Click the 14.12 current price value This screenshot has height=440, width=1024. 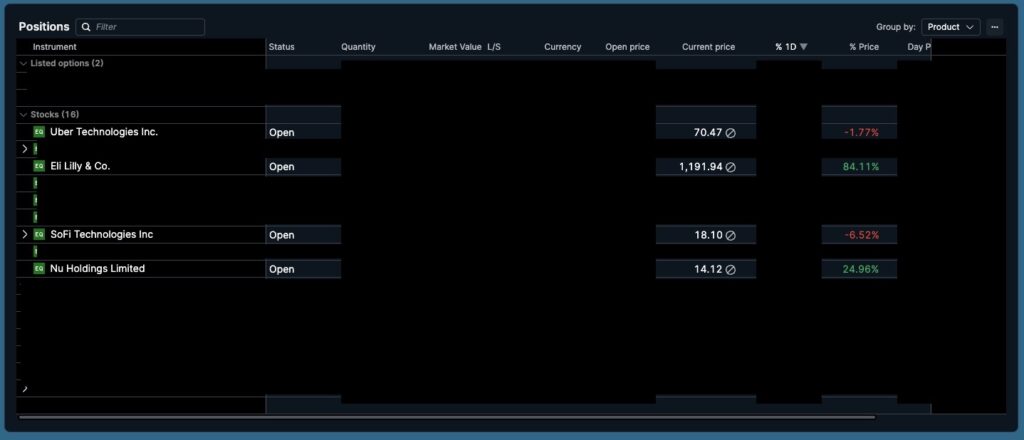click(709, 269)
